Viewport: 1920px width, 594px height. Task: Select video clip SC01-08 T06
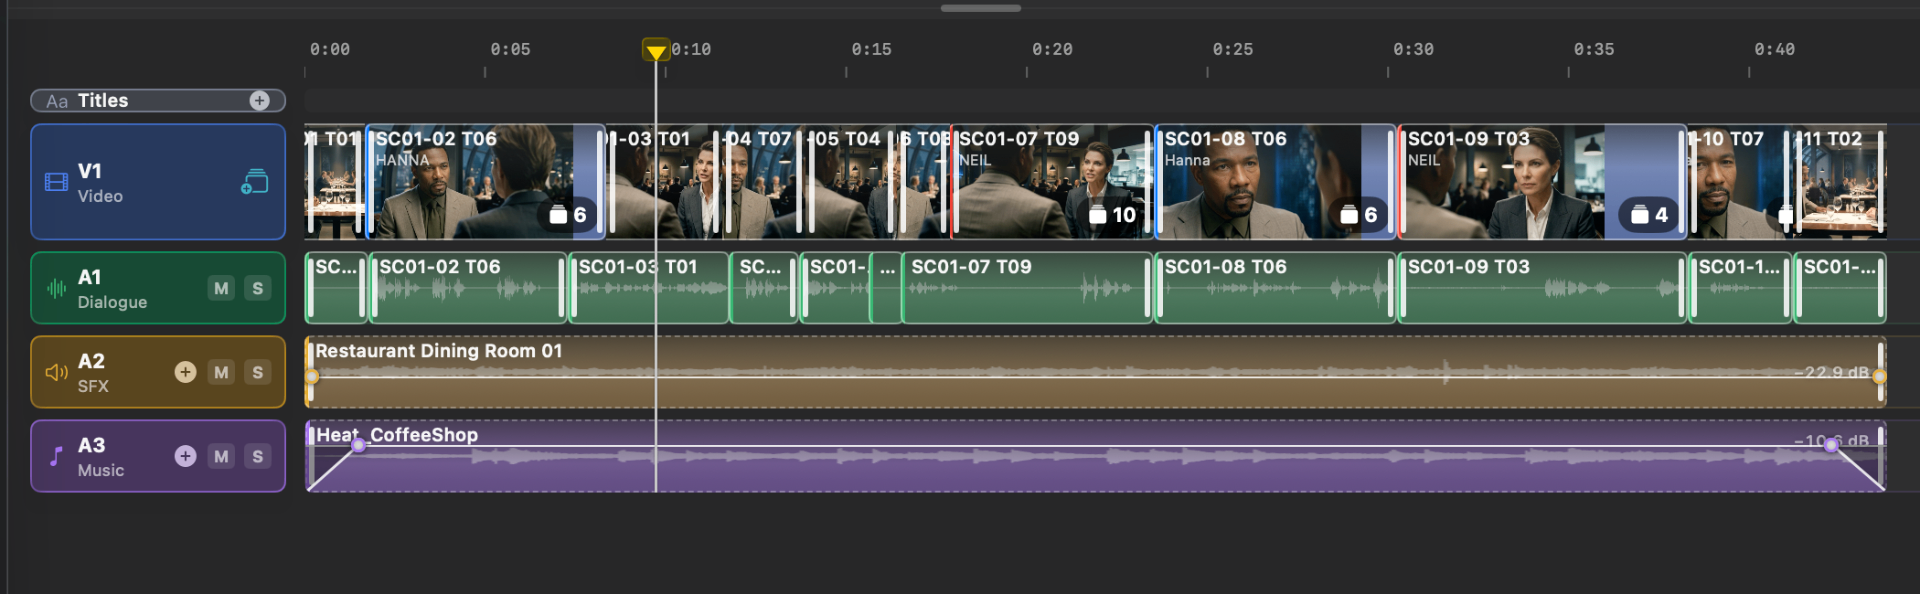[1275, 182]
